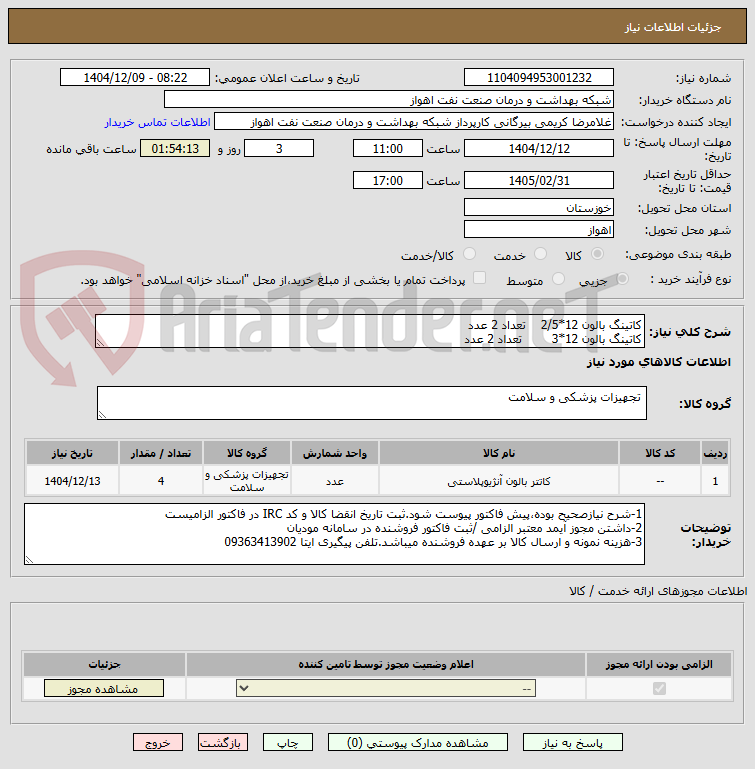The height and width of the screenshot is (769, 755).
Task: Click the تاریخ نیاز column header
Action: [72, 453]
